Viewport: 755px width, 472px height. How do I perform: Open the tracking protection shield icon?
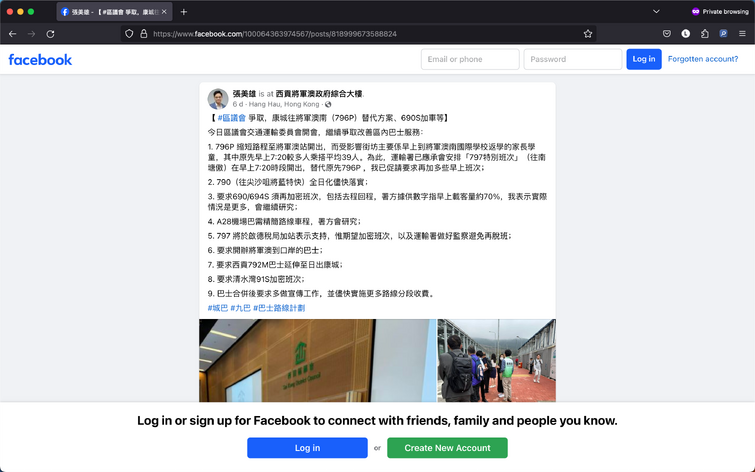(x=129, y=34)
